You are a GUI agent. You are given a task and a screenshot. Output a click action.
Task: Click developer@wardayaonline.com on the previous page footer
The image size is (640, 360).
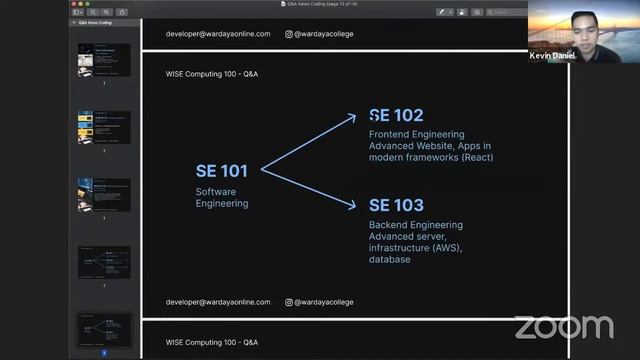218,34
